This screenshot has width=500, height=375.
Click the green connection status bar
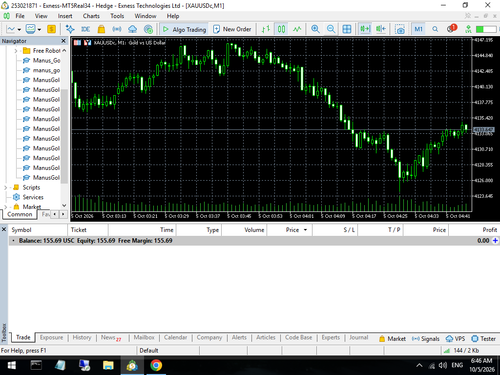tap(486, 29)
